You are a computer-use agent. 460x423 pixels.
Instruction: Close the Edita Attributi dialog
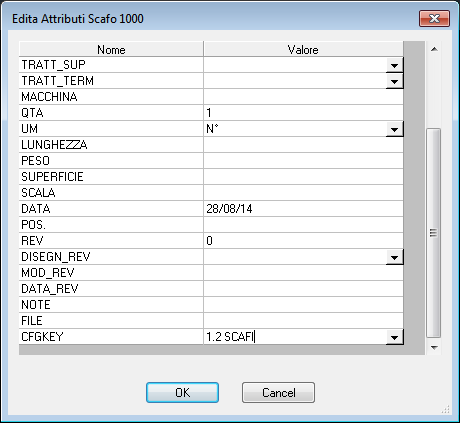(434, 18)
